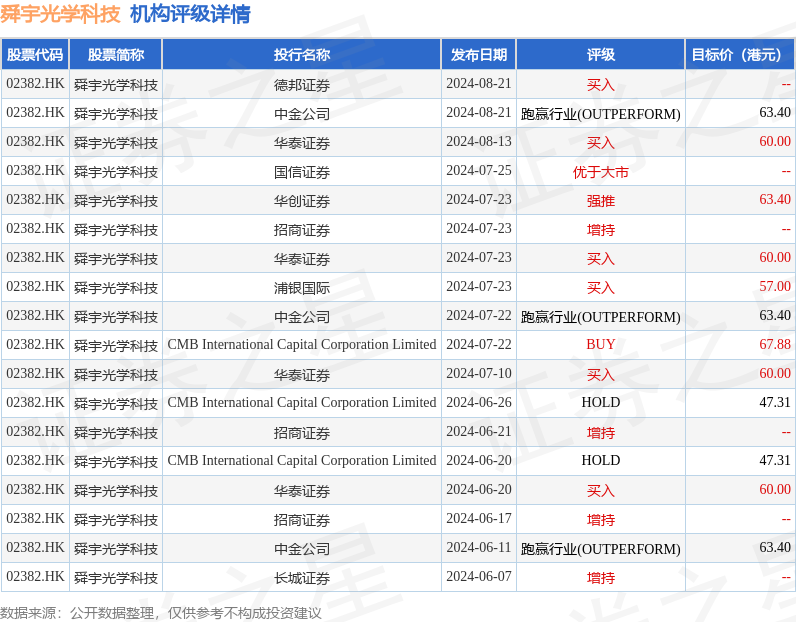Click the 评级 column header
Screen dimensions: 796x622
(x=601, y=54)
